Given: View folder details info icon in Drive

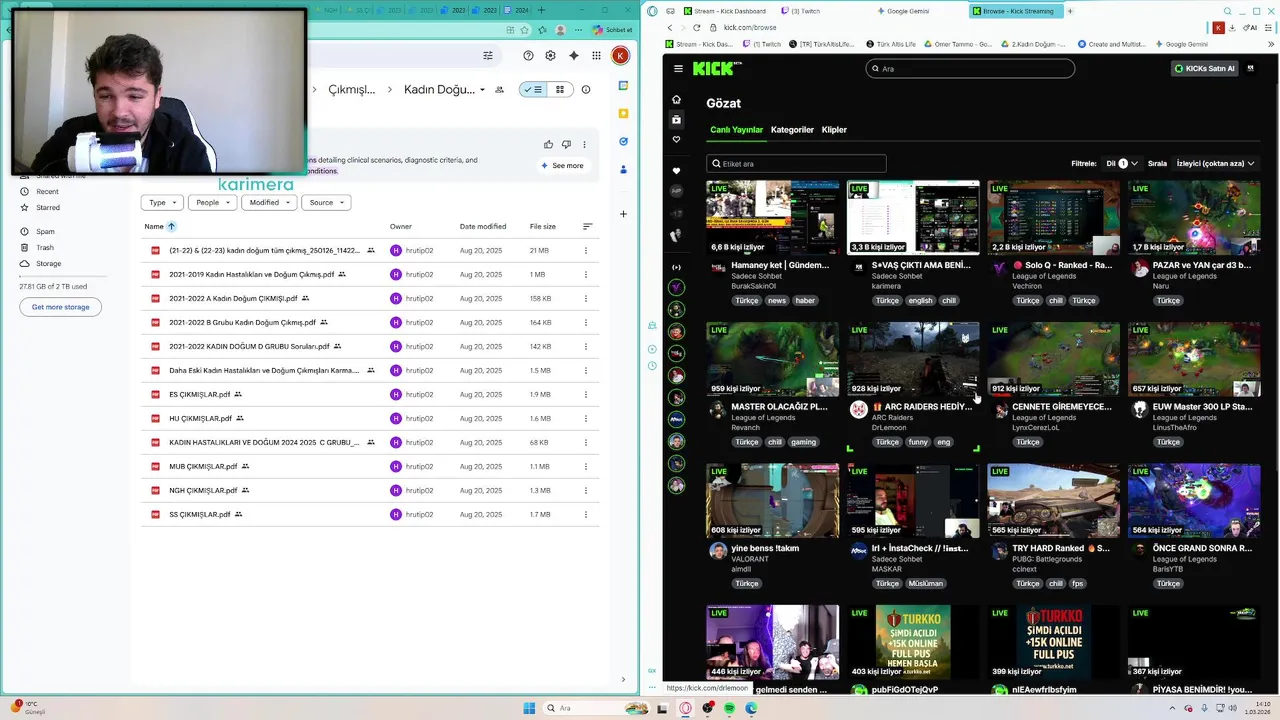Looking at the screenshot, I should coord(586,89).
